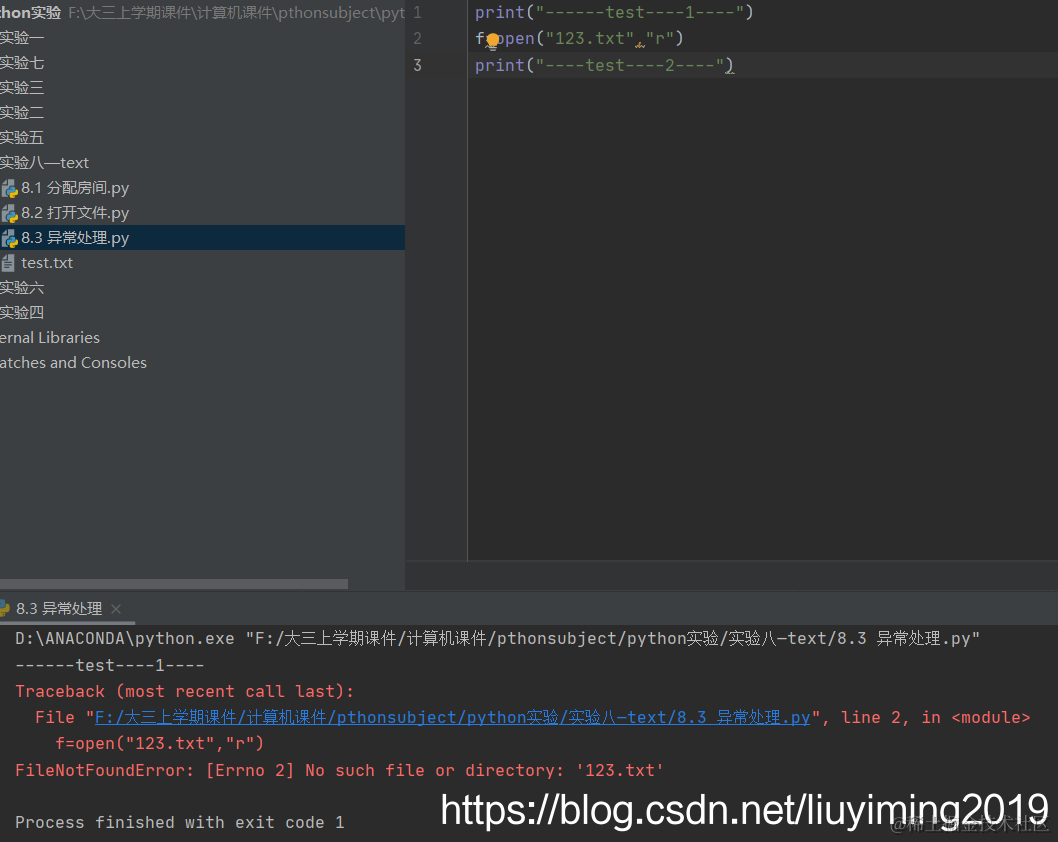Click the test.txt text file icon
Image resolution: width=1058 pixels, height=842 pixels.
8,263
